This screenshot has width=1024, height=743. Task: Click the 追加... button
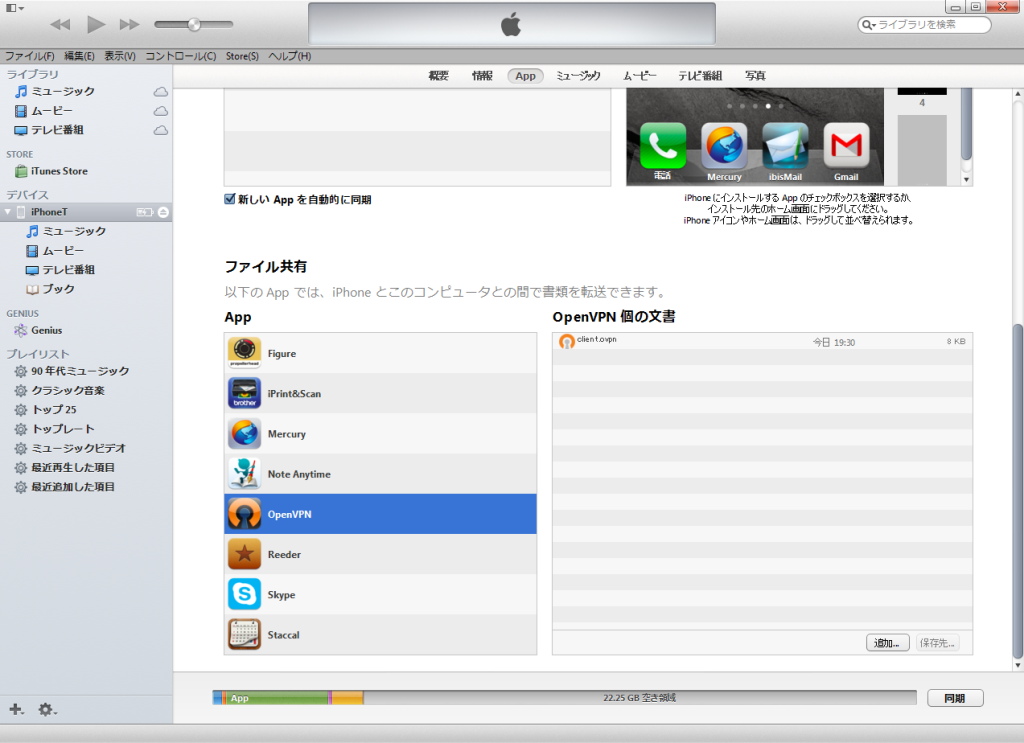point(888,643)
